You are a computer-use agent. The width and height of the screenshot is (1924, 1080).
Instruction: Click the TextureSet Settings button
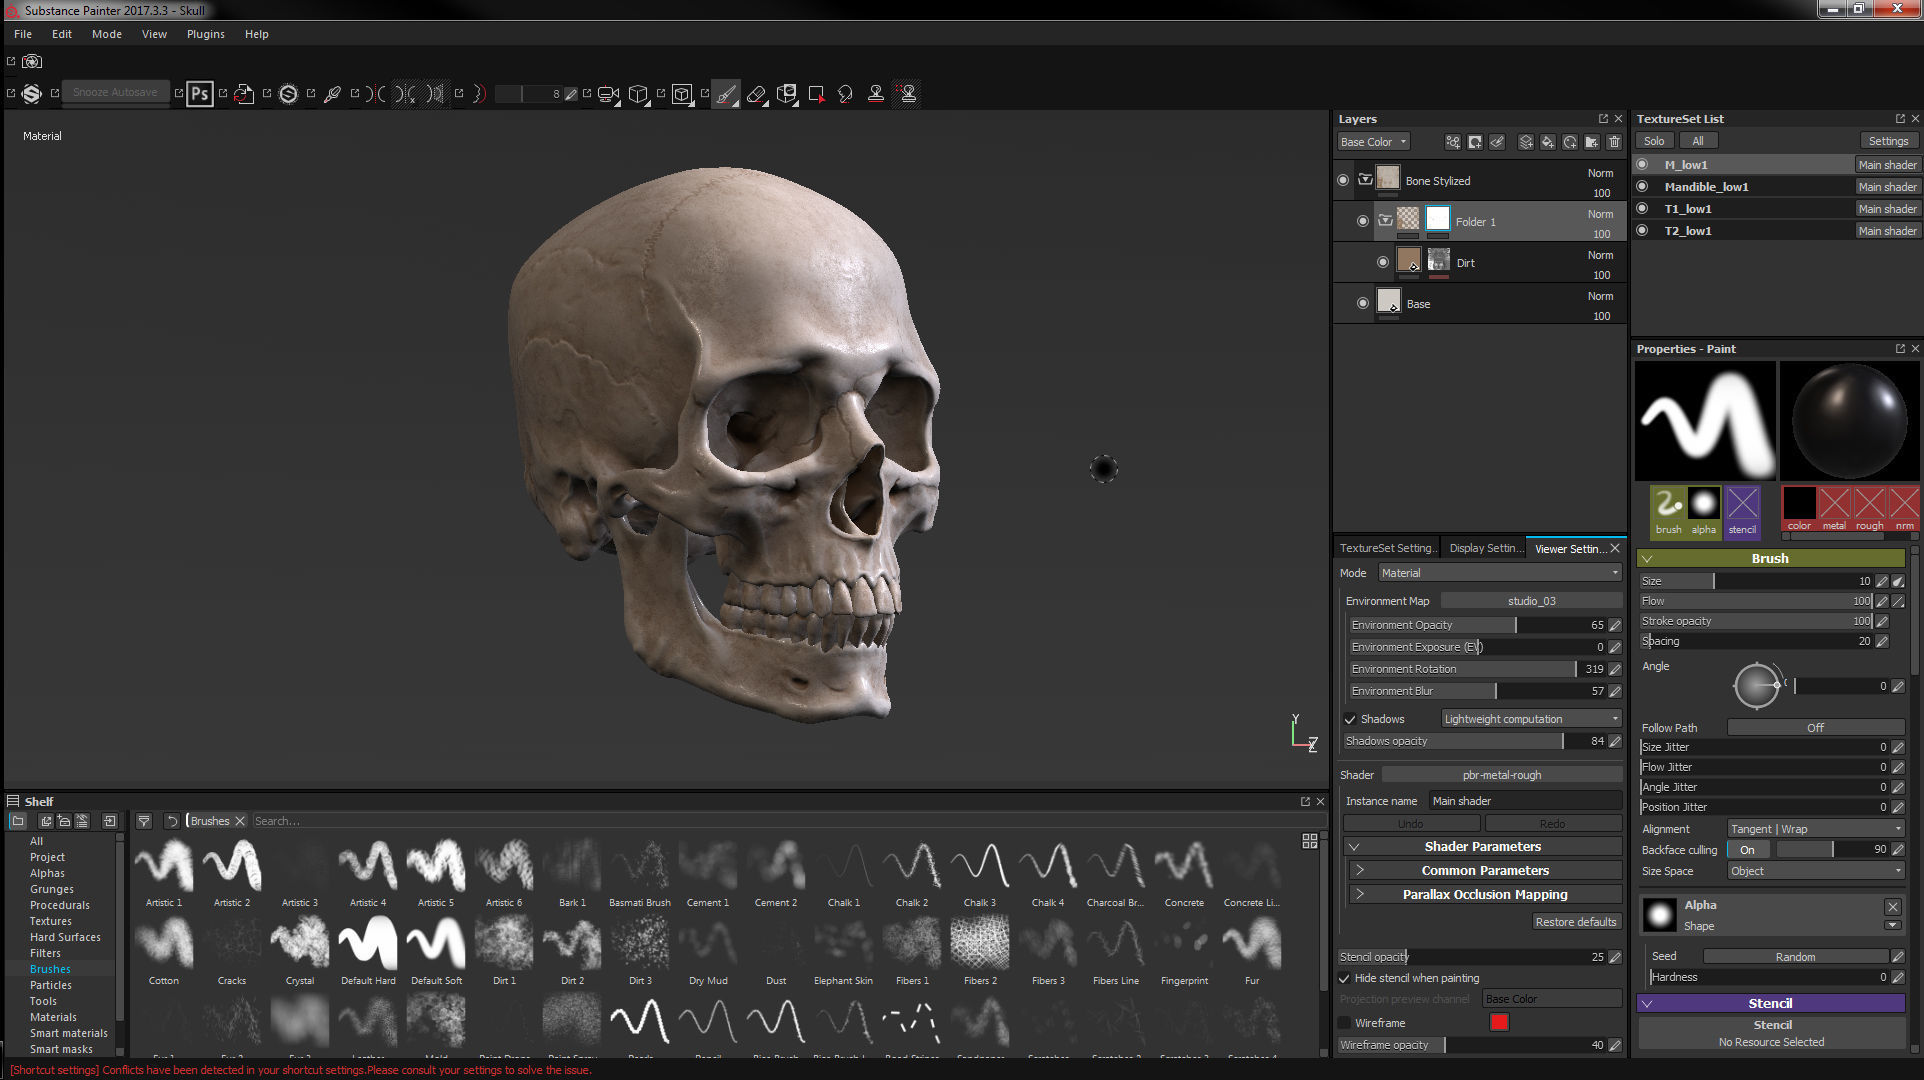[1888, 141]
